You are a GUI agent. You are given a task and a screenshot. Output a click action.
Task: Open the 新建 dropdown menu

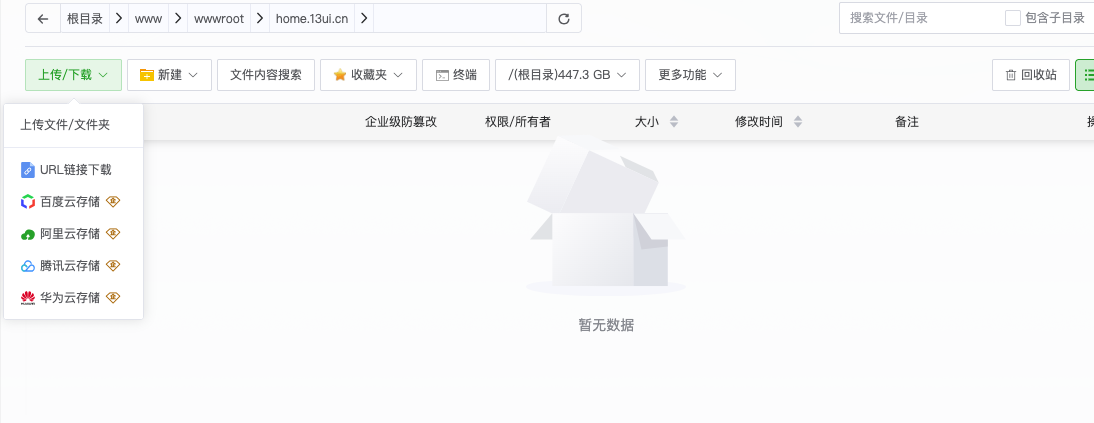169,75
